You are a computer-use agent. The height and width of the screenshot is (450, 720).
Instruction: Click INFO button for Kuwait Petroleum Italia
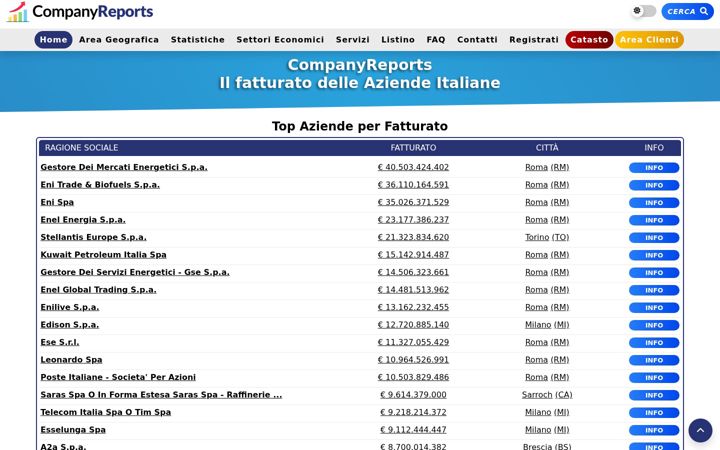(654, 255)
